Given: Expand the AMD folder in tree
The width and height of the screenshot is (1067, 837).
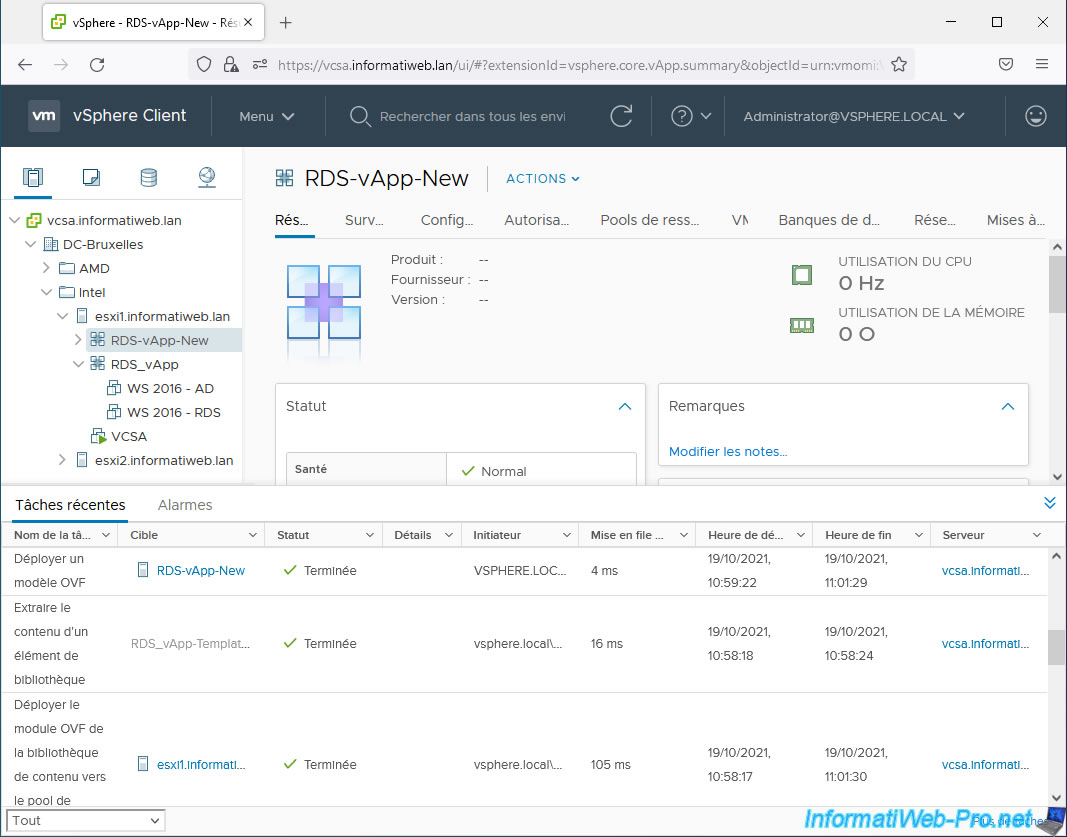Looking at the screenshot, I should tap(46, 268).
